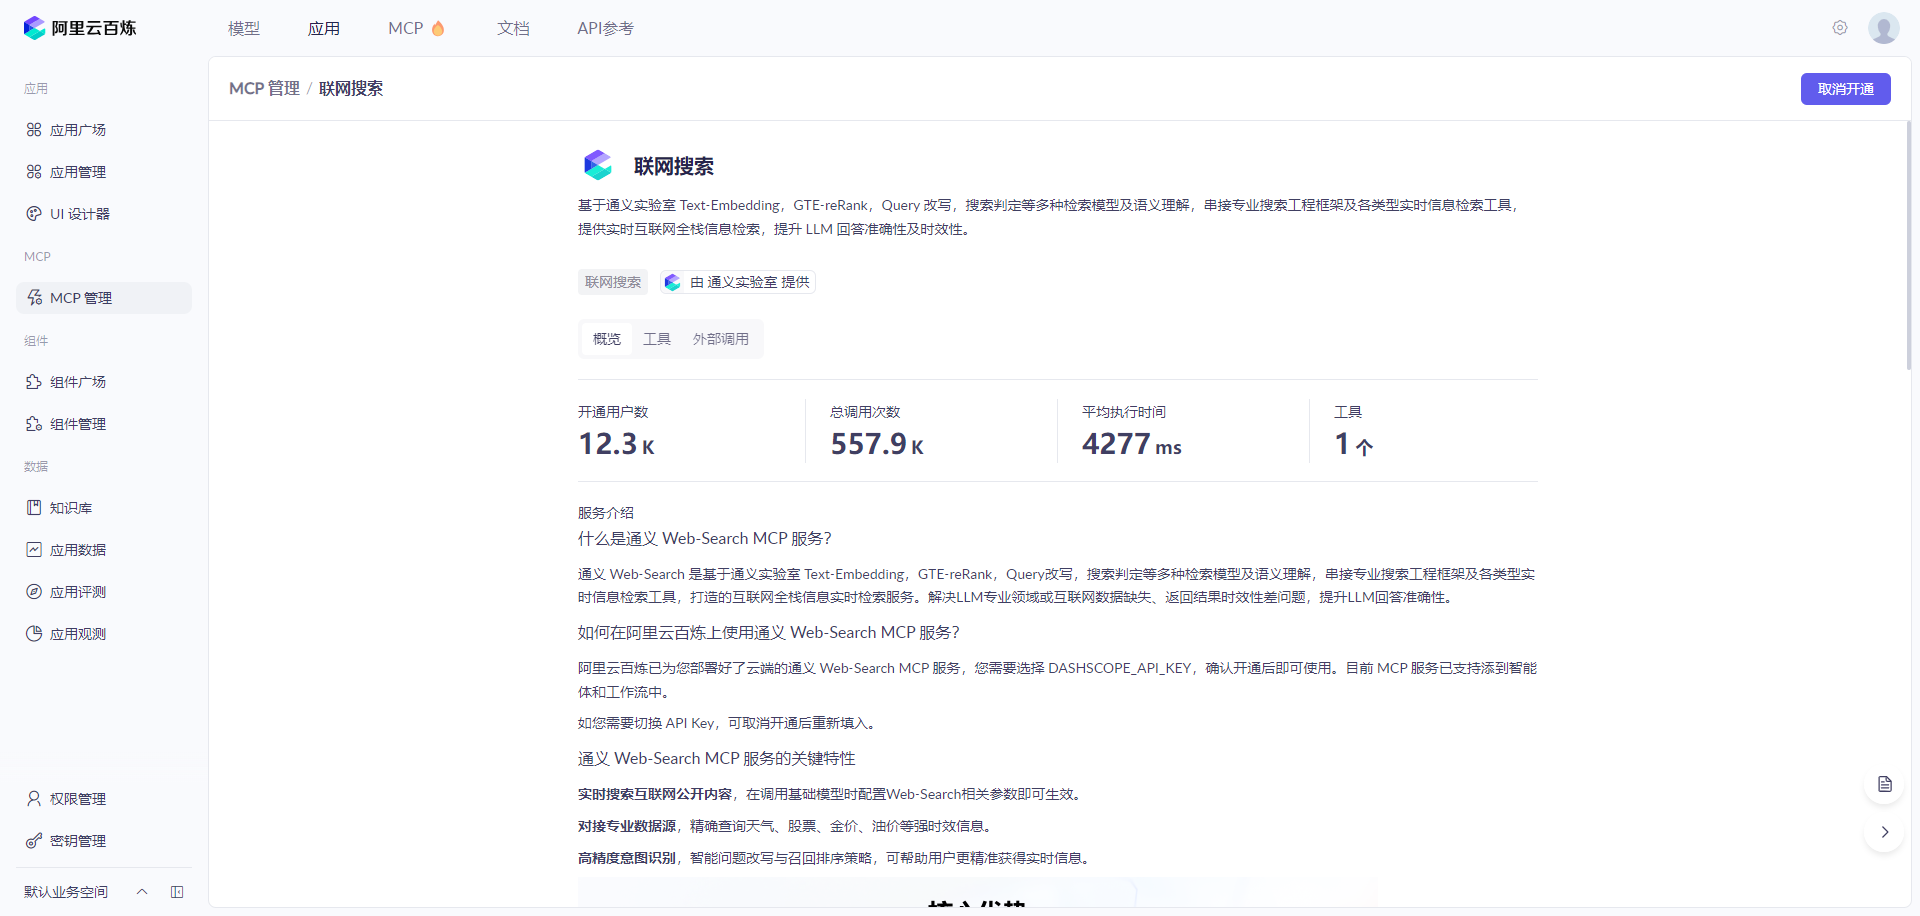Open the 文档 top menu
This screenshot has height=916, width=1920.
click(513, 28)
